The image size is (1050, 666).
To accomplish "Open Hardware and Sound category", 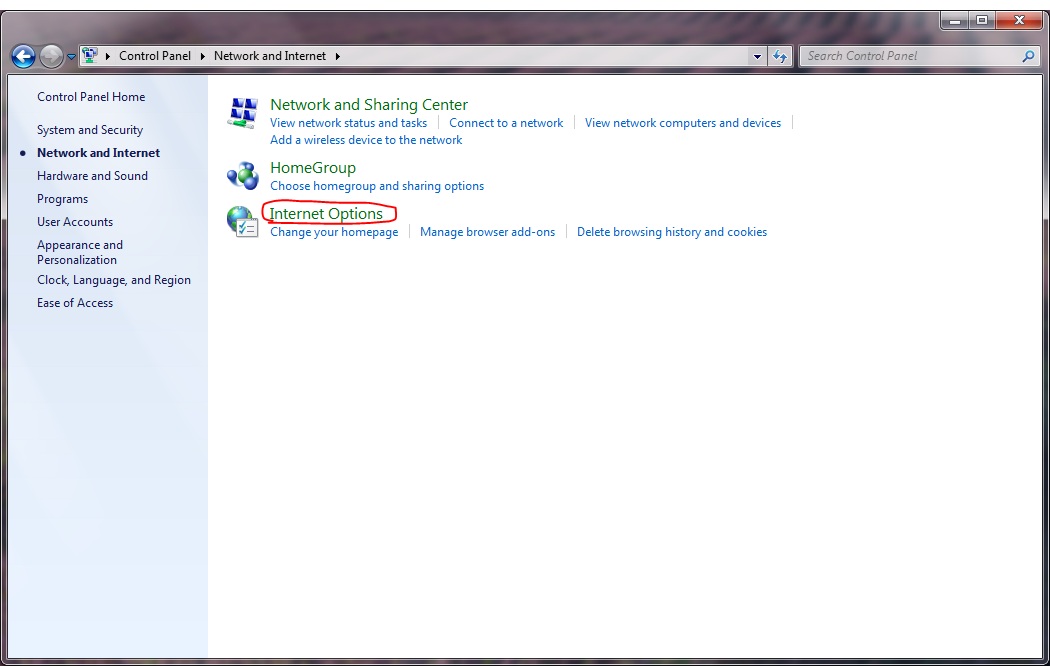I will coord(92,176).
